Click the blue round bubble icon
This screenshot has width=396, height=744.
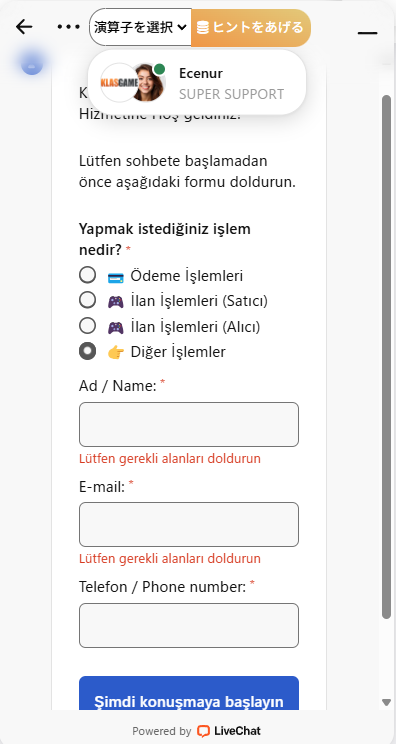(x=32, y=64)
